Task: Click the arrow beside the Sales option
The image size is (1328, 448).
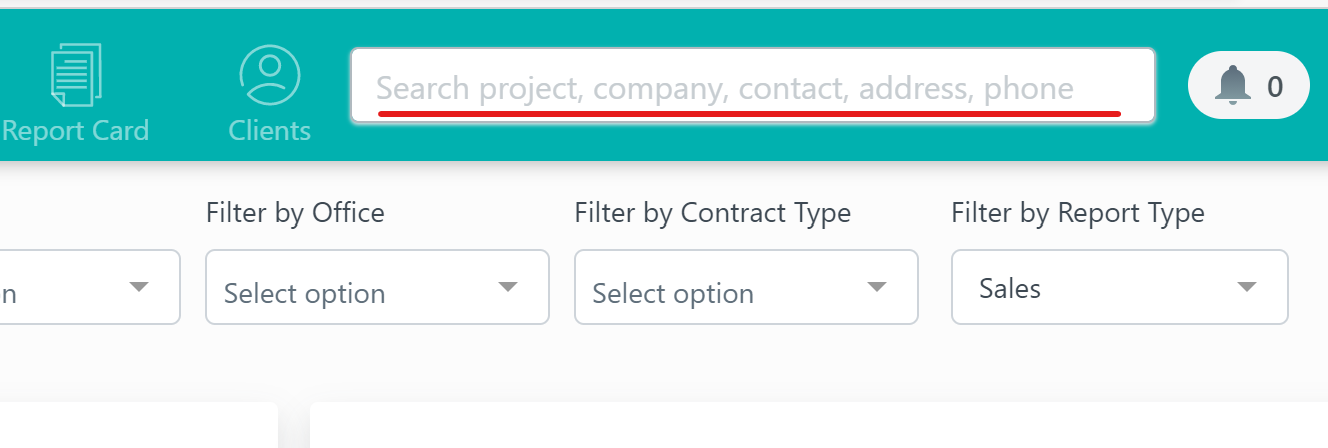Action: click(x=1246, y=288)
